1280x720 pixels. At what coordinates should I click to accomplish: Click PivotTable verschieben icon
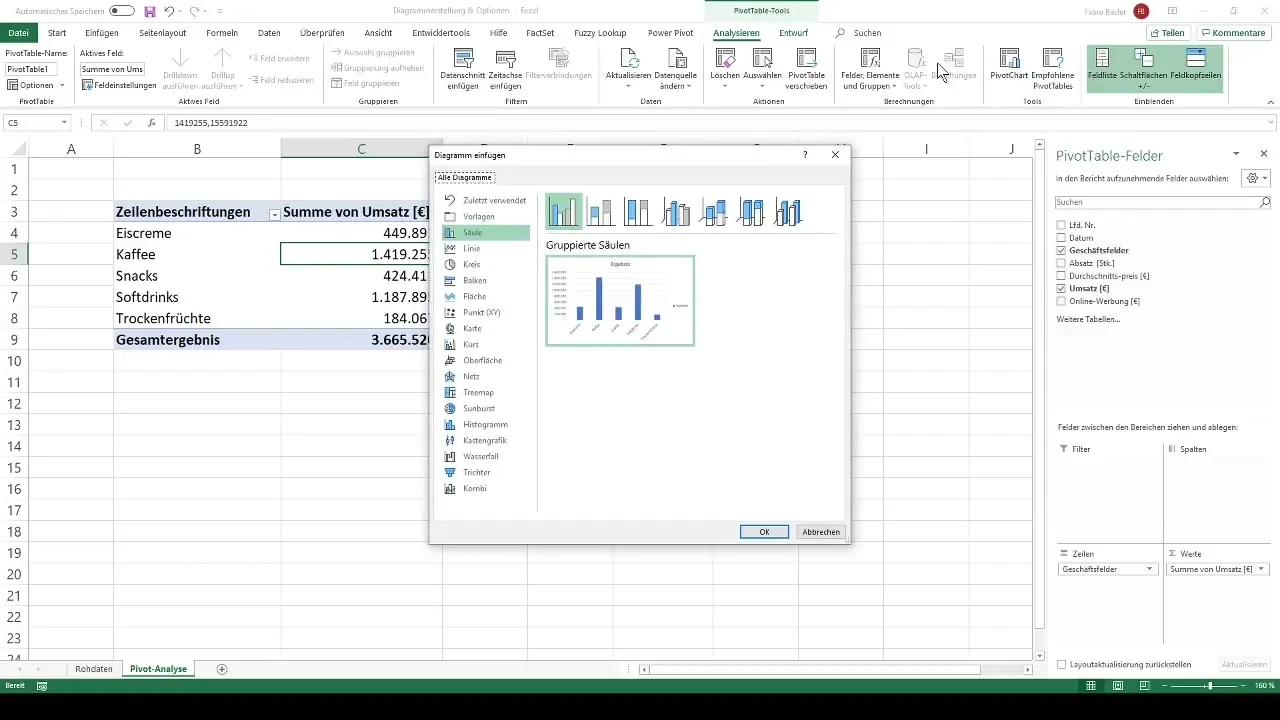tap(807, 69)
